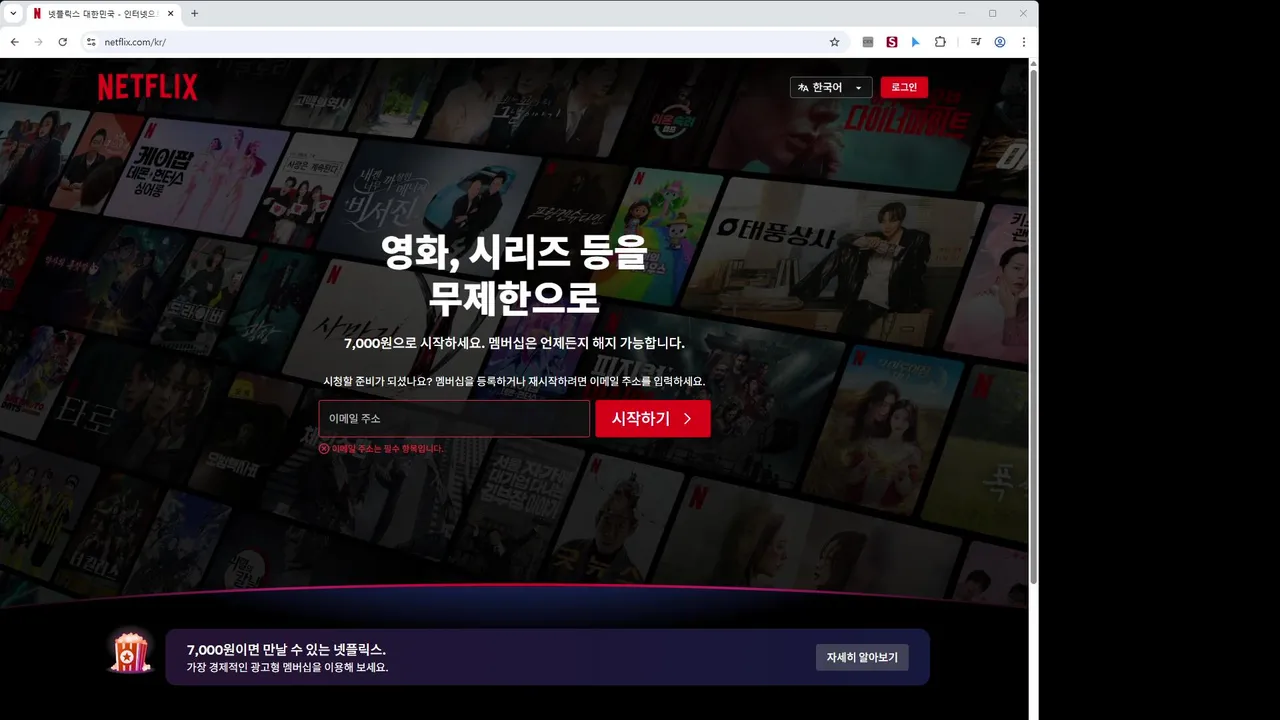The height and width of the screenshot is (720, 1280).
Task: Click the popcorn bucket icon
Action: pyautogui.click(x=130, y=651)
